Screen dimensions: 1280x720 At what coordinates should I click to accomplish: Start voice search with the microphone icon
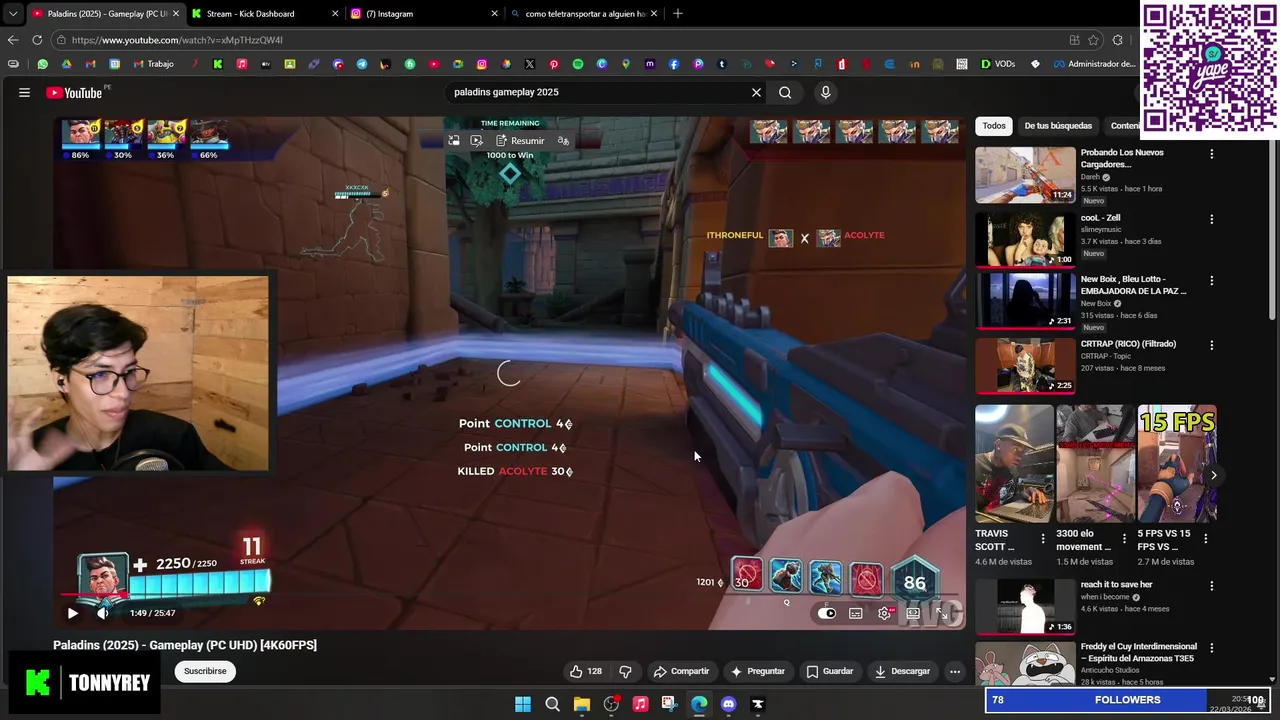click(x=825, y=92)
